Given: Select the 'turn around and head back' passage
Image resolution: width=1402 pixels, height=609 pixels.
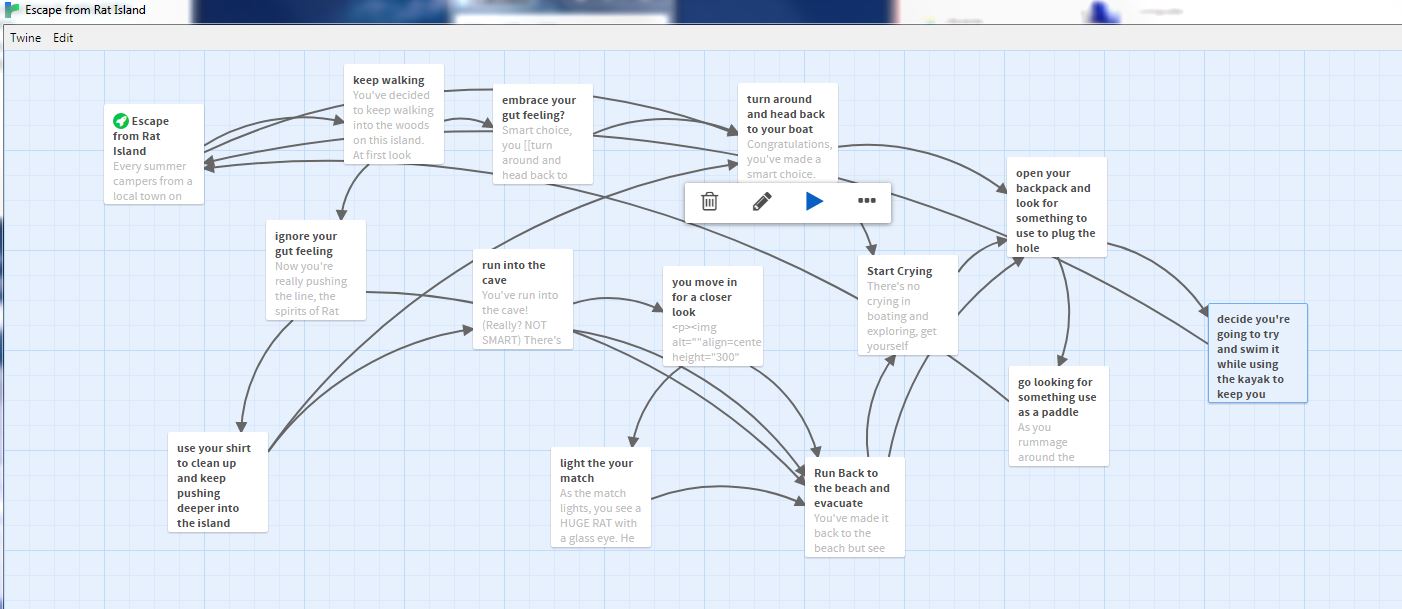Looking at the screenshot, I should [787, 132].
